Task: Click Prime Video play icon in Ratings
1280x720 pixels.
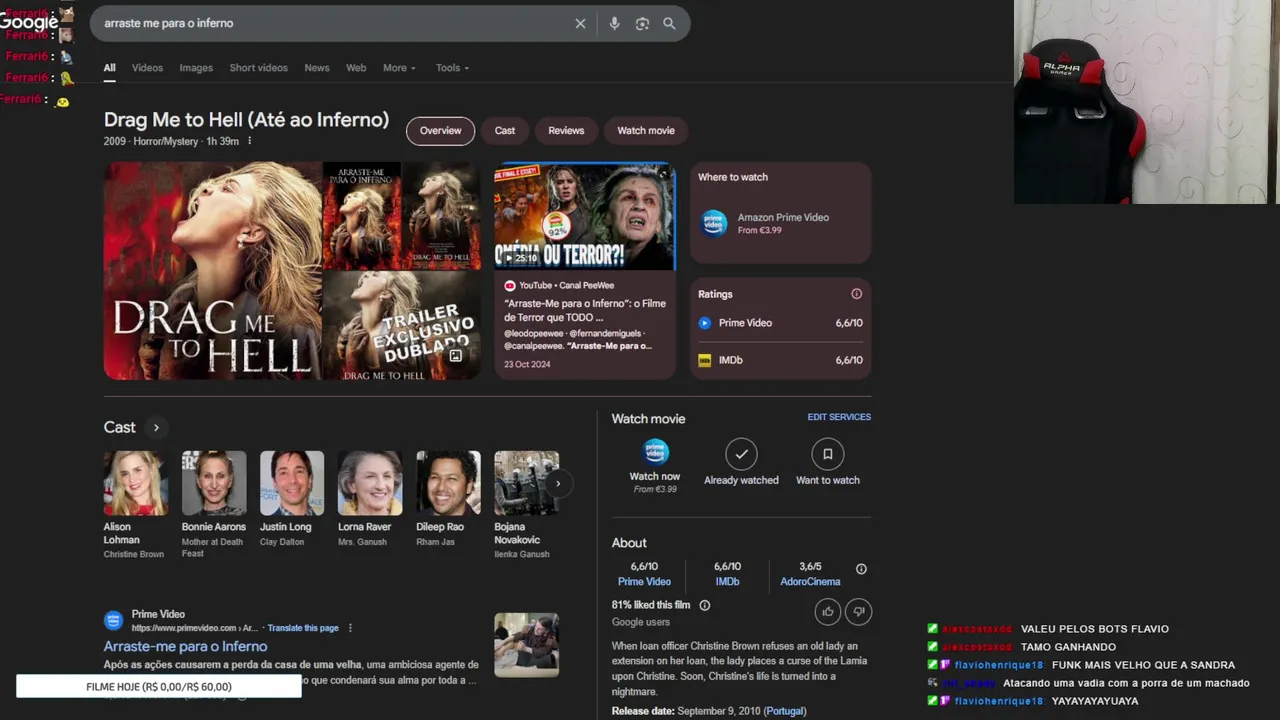Action: pos(705,323)
